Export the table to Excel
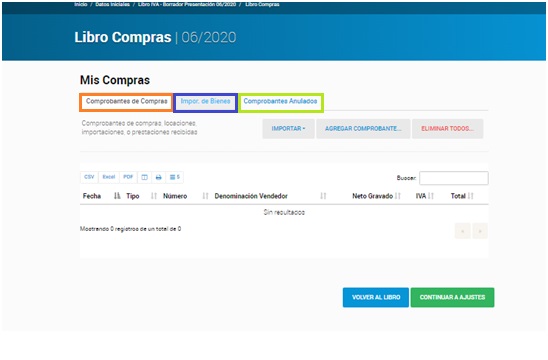 (x=109, y=177)
